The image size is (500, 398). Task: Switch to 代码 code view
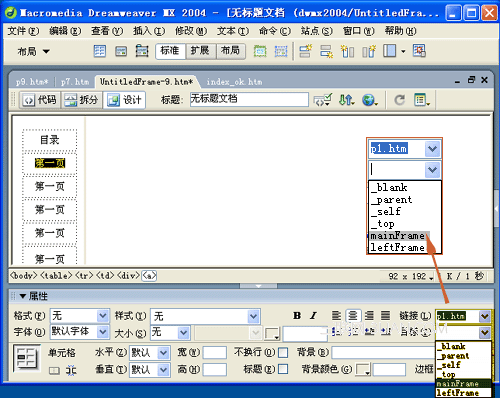click(40, 100)
